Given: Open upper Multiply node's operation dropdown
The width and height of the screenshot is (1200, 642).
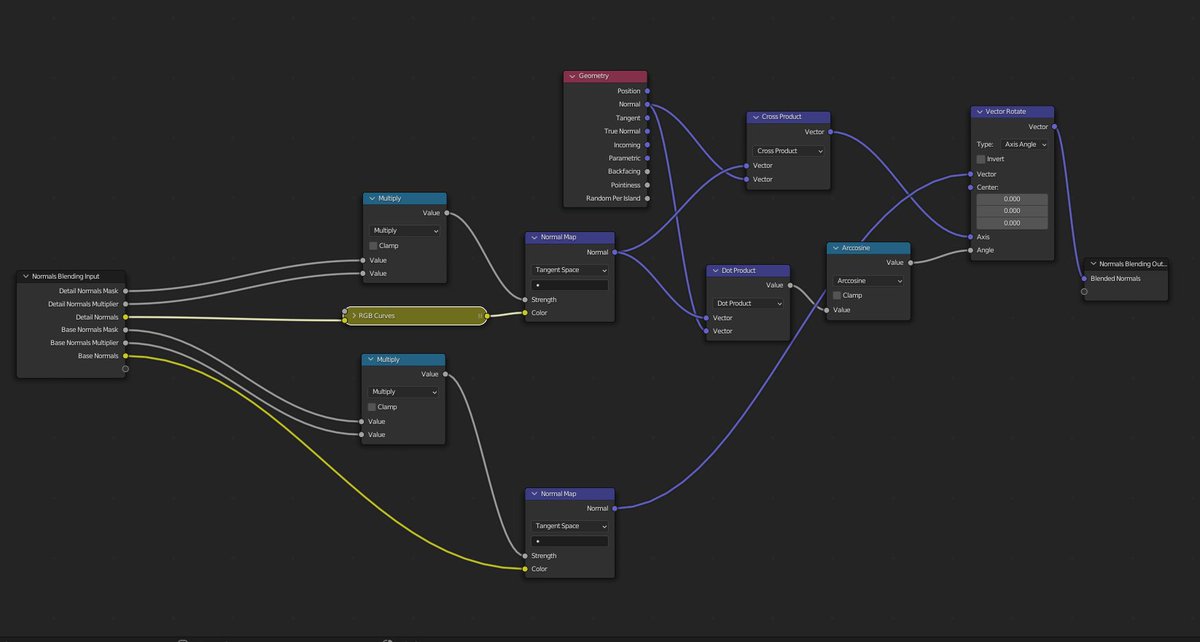Looking at the screenshot, I should (404, 231).
